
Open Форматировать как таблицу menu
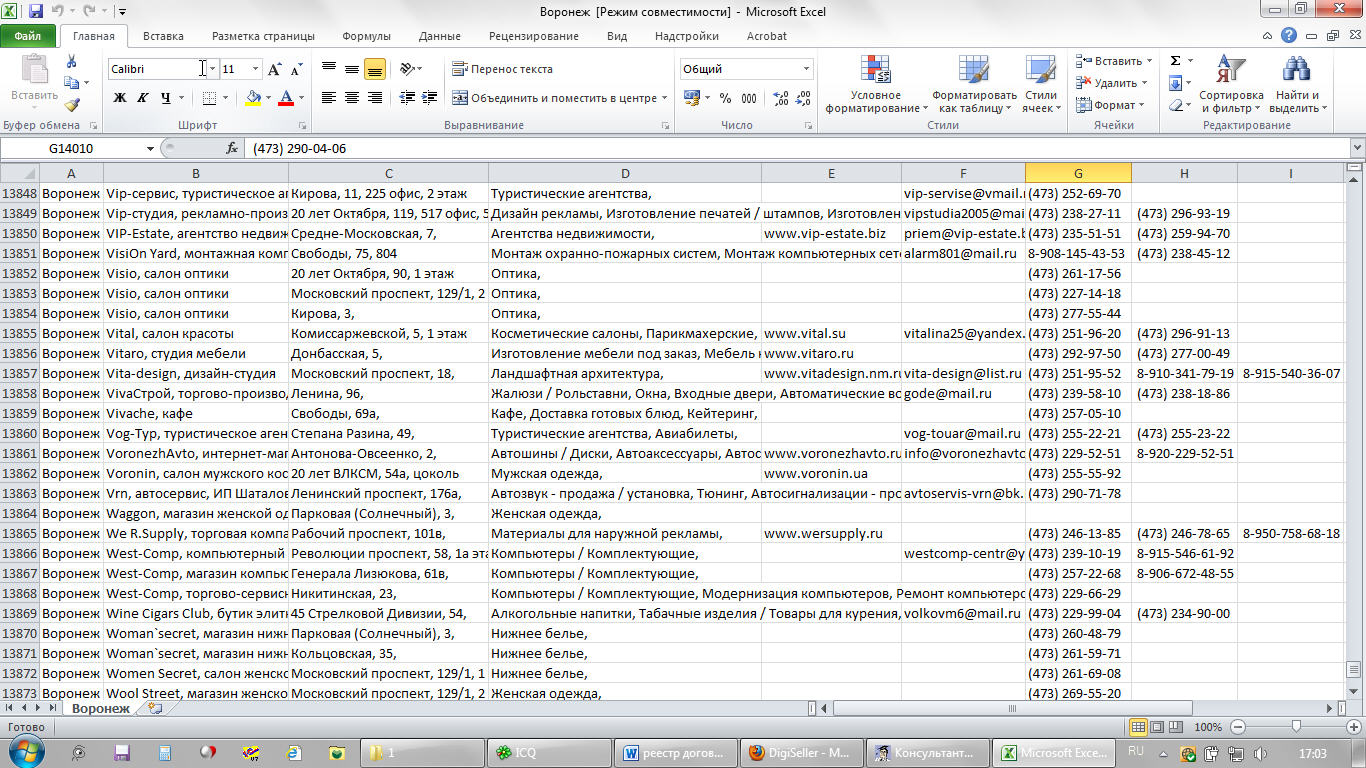(974, 84)
